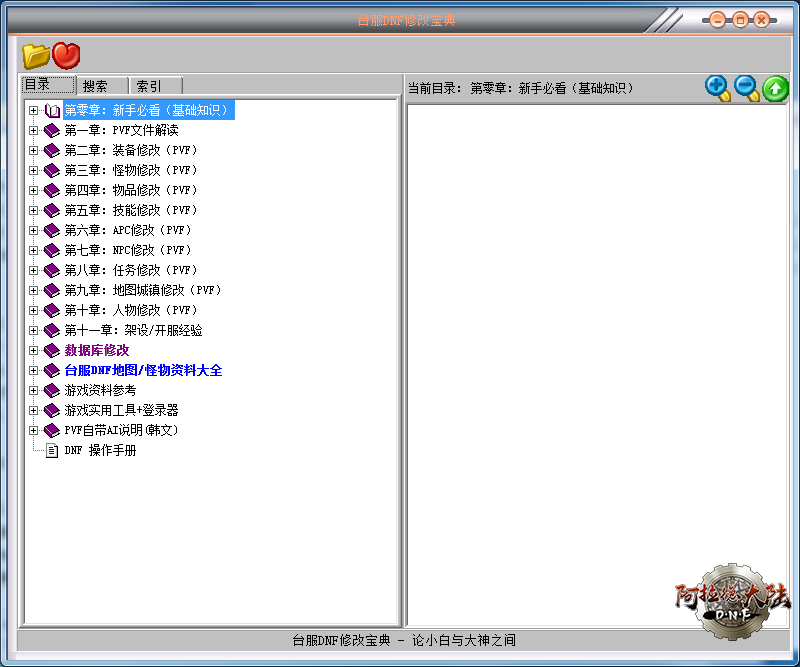Expand the 第一章 PVF文件解读 node

click(33, 131)
